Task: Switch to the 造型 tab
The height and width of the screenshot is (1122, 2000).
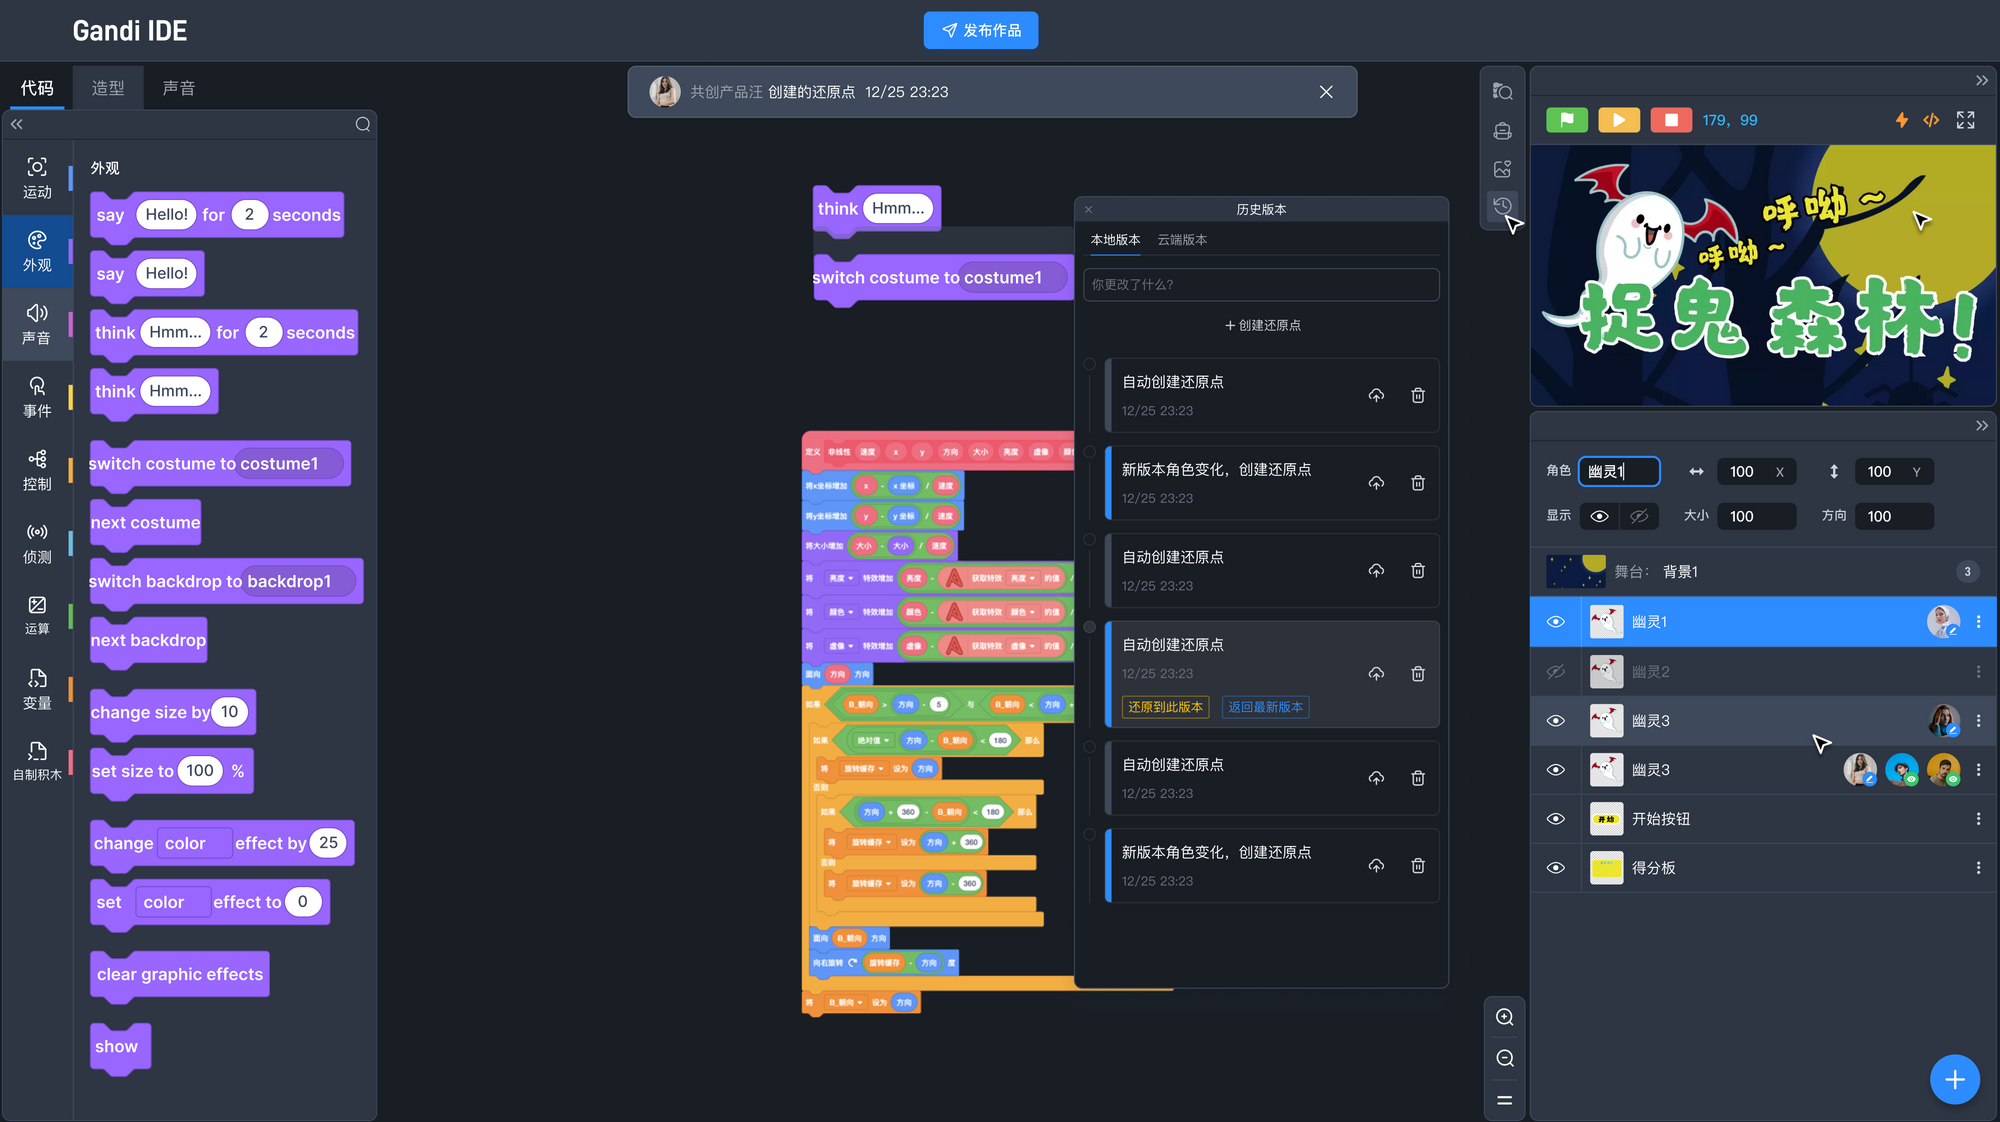Action: click(x=108, y=87)
